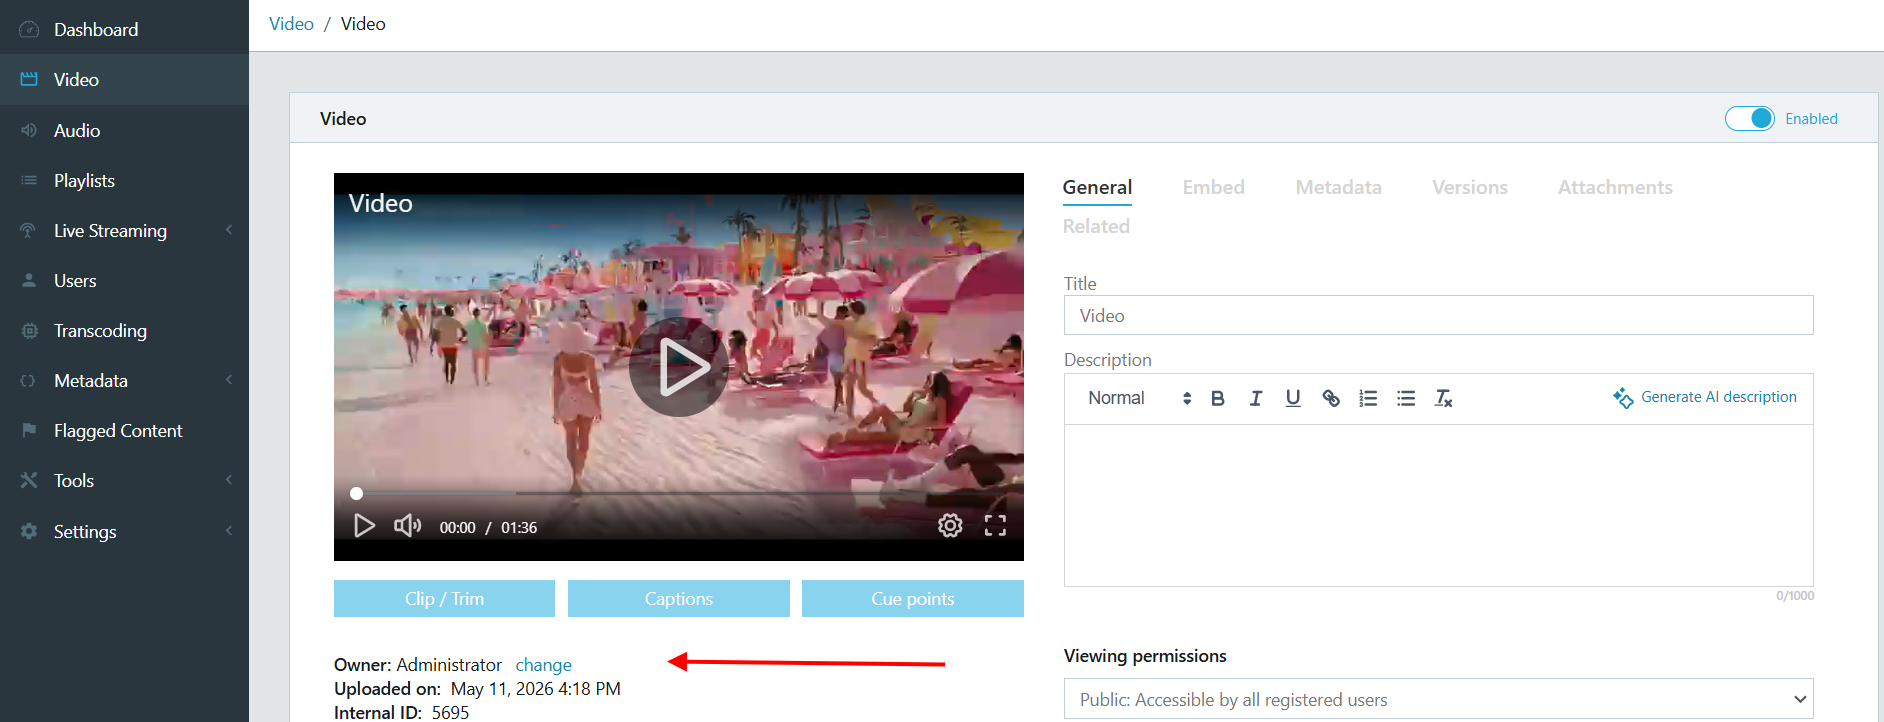Create a numbered list in description

pos(1368,398)
